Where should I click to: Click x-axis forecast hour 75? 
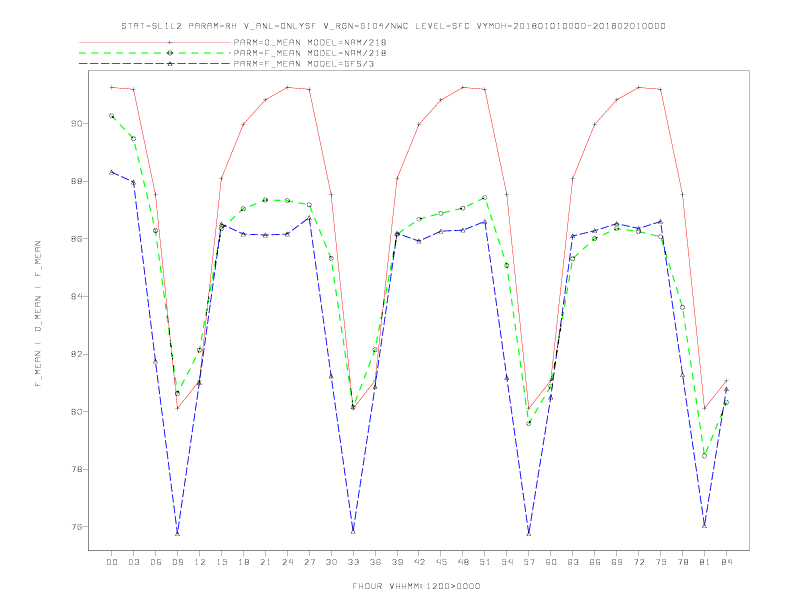click(x=661, y=562)
